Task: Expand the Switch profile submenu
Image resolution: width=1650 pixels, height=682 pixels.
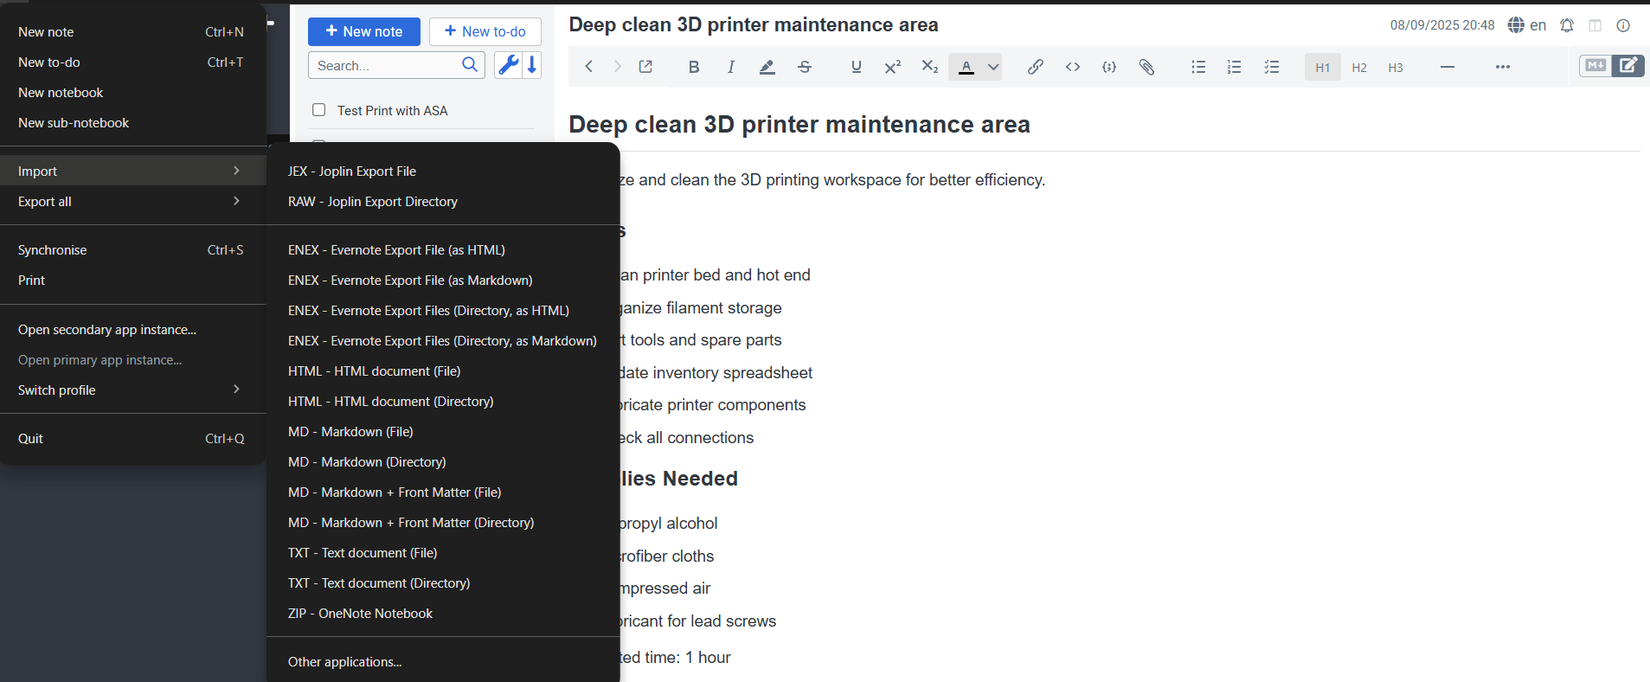Action: click(132, 390)
